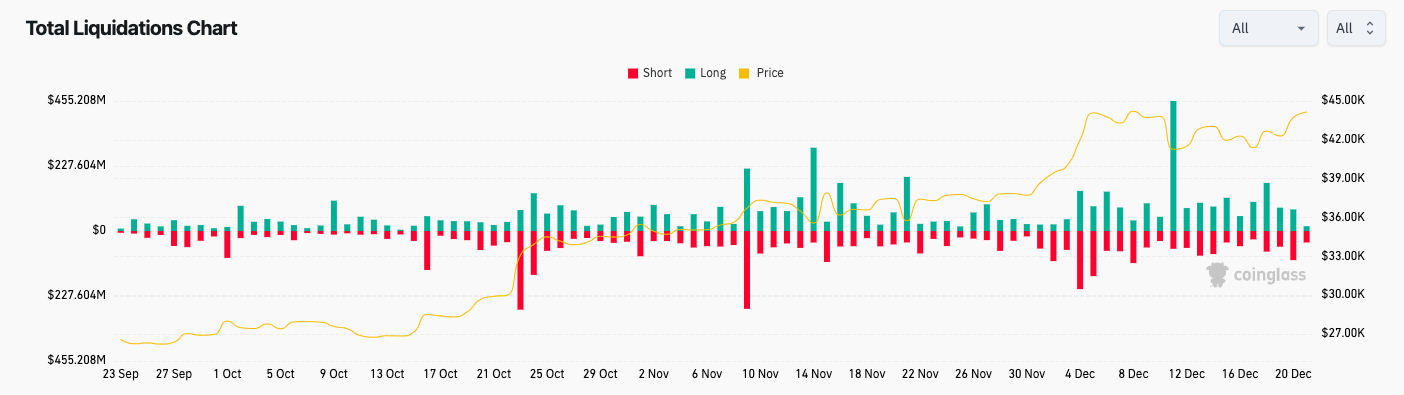
Task: Toggle the Price series legend
Action: click(760, 73)
